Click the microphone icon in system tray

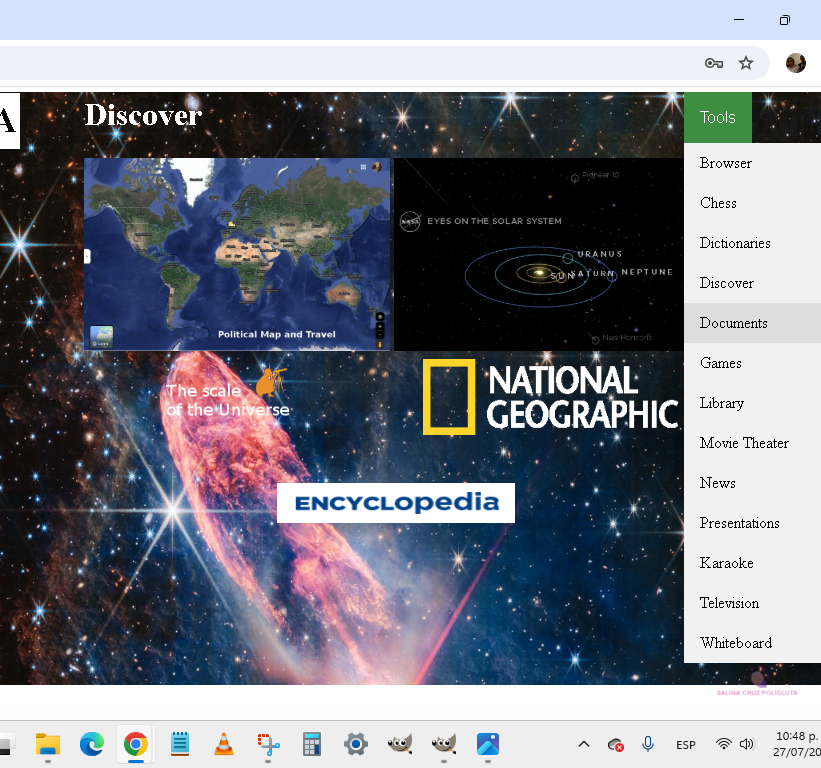pos(648,744)
